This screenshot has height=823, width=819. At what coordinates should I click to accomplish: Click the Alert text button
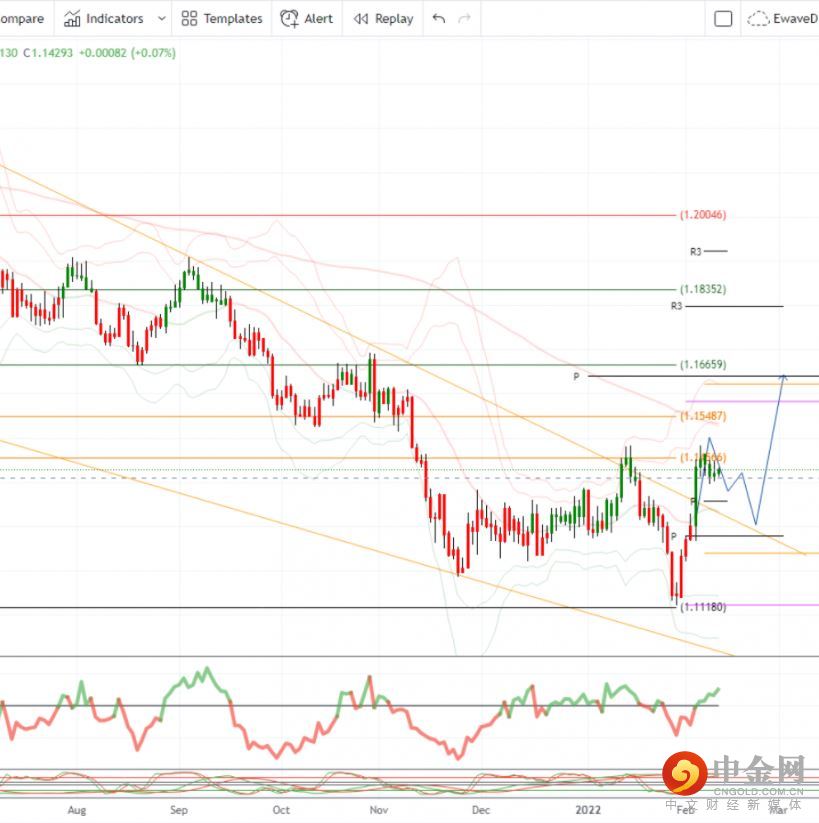pyautogui.click(x=319, y=19)
